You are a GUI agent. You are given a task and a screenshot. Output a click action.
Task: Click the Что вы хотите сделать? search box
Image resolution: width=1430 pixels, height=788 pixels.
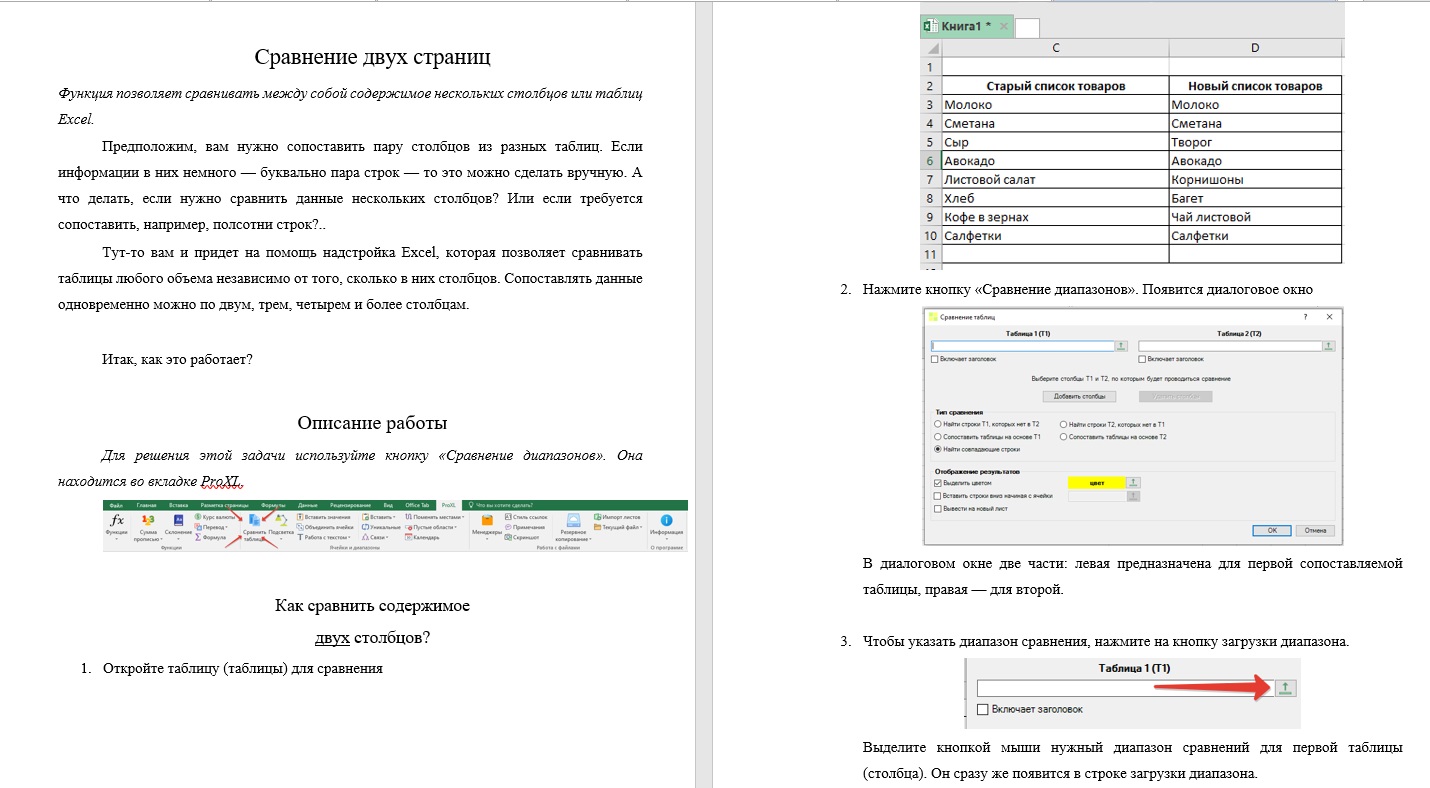500,505
